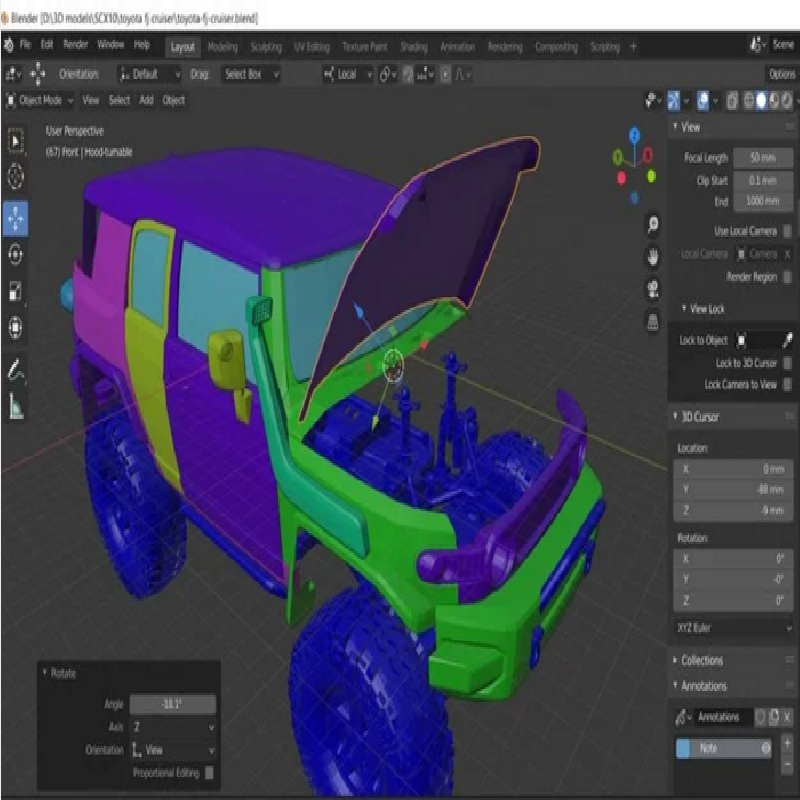This screenshot has height=800, width=800.
Task: Check Lock Camera to View
Action: click(787, 384)
